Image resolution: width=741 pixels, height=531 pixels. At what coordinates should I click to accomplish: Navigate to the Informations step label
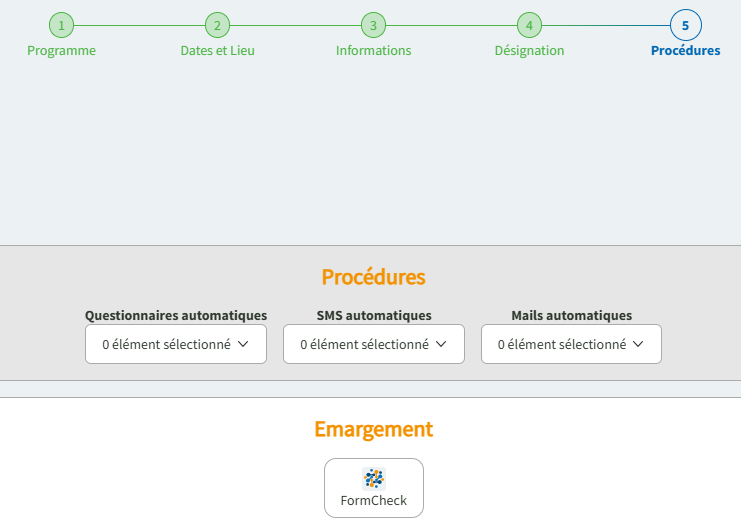(373, 51)
